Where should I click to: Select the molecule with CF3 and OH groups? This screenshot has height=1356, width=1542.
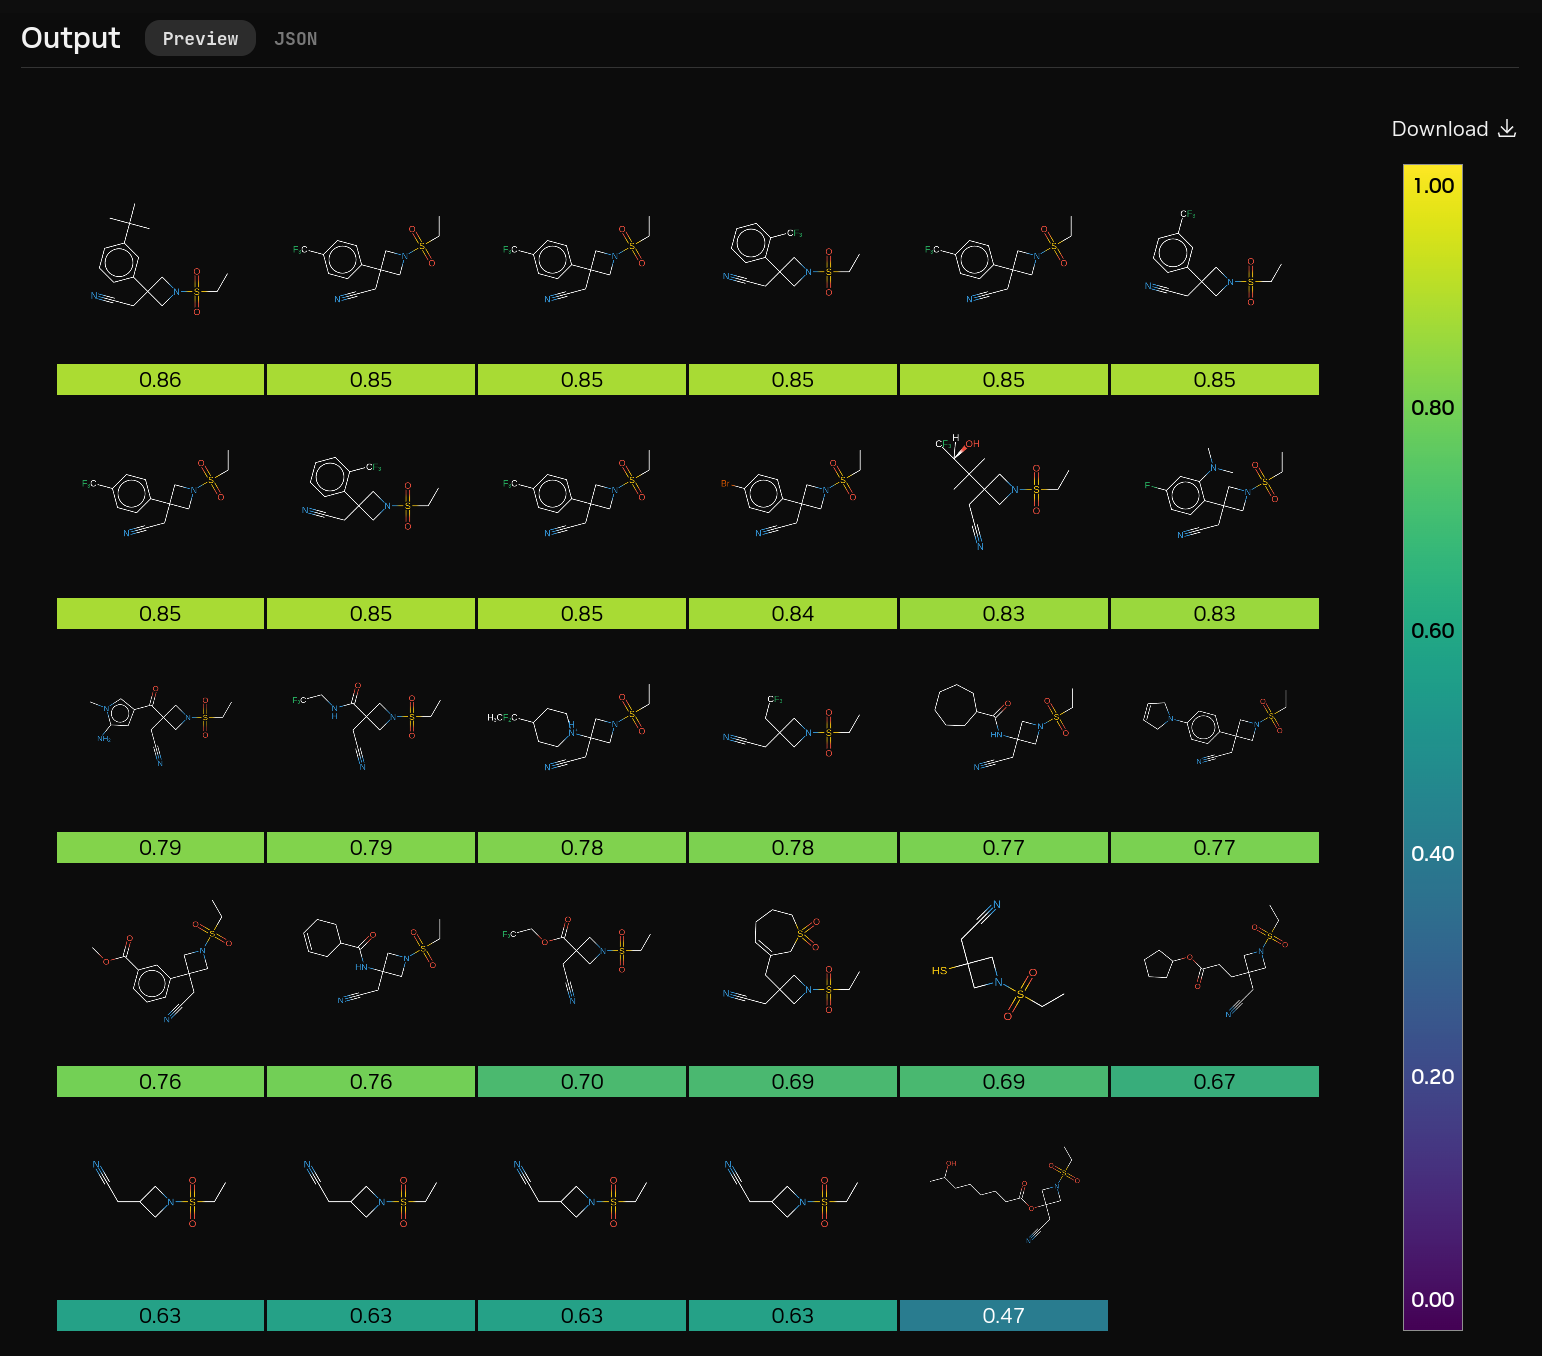pyautogui.click(x=1003, y=492)
